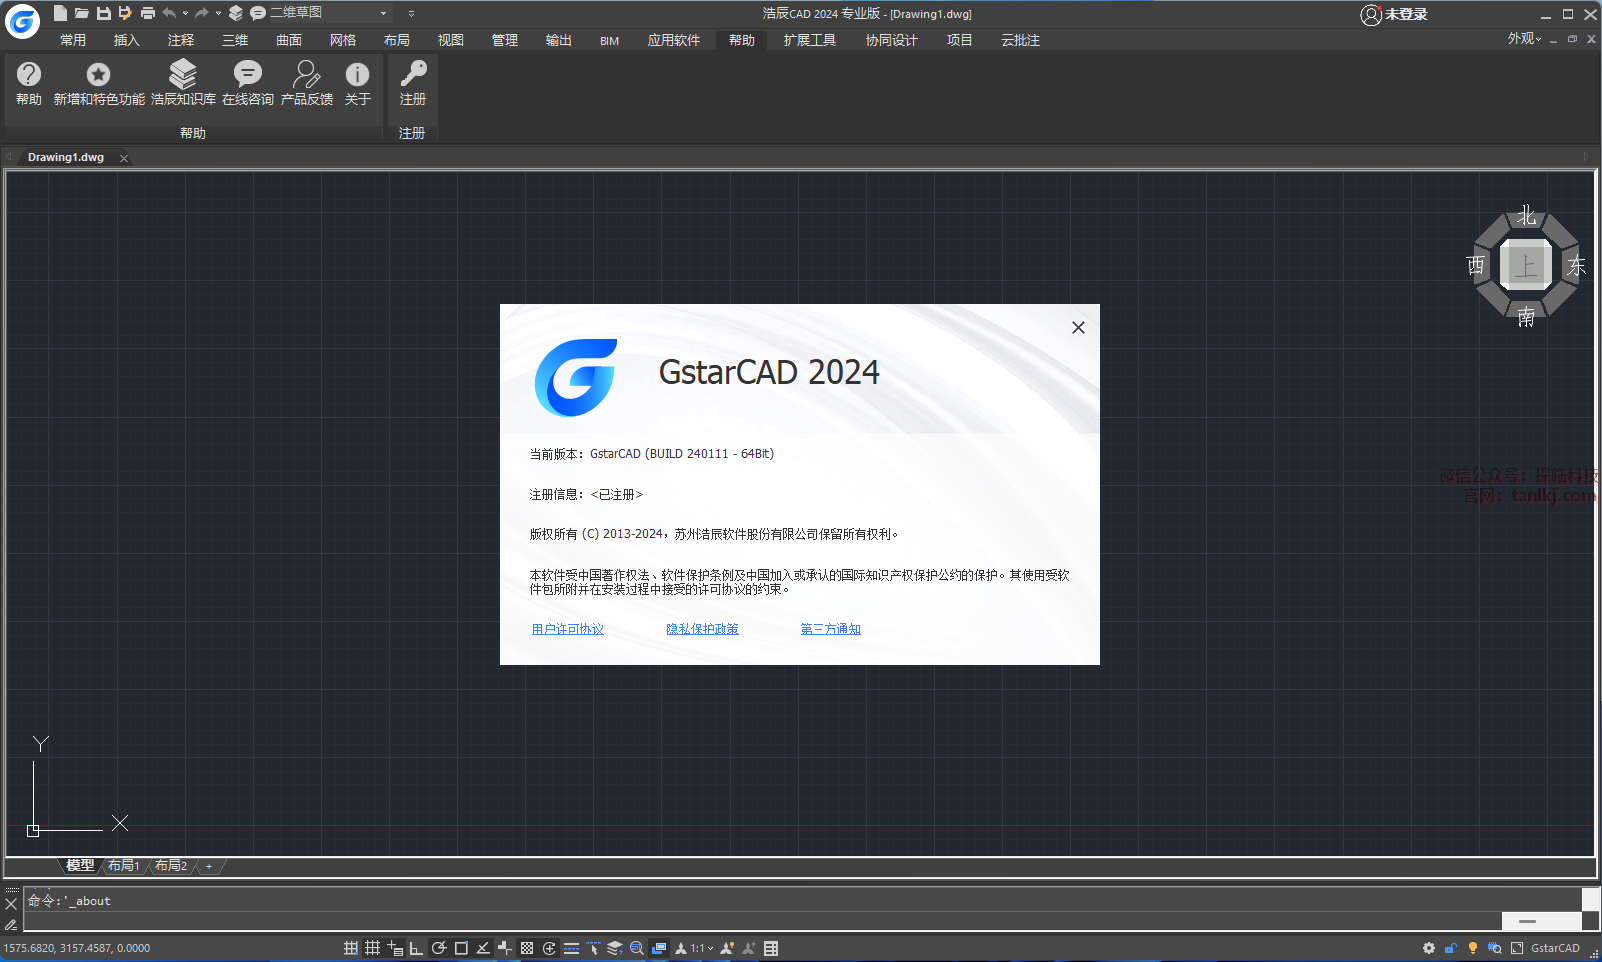This screenshot has width=1602, height=962.
Task: Click the 上 face of the view cube
Action: pyautogui.click(x=1525, y=265)
